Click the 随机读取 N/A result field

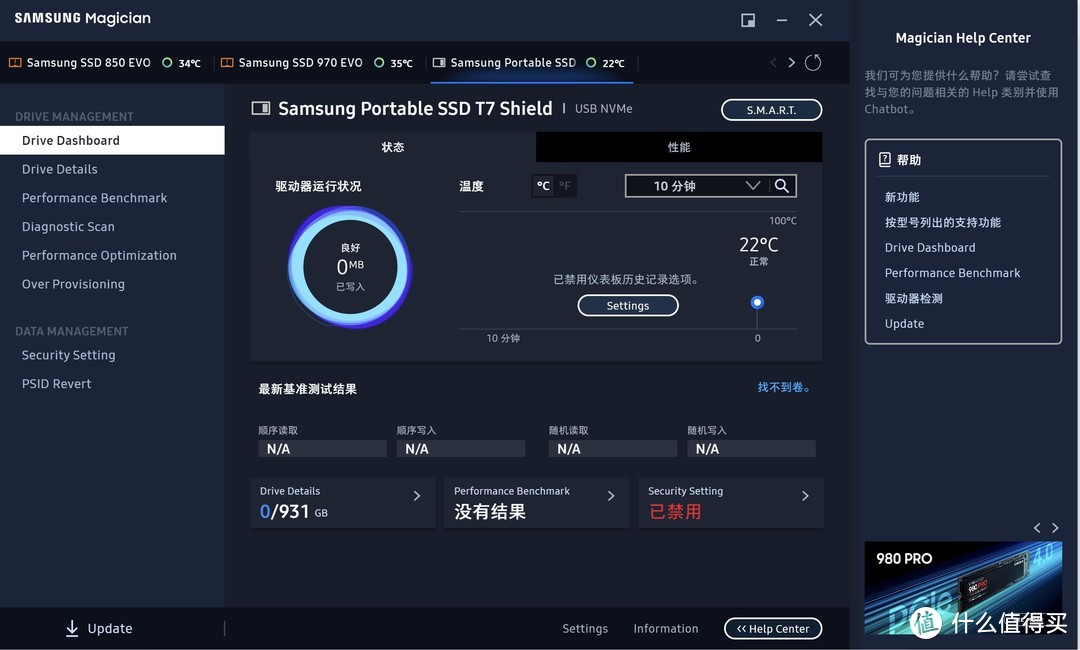(613, 449)
